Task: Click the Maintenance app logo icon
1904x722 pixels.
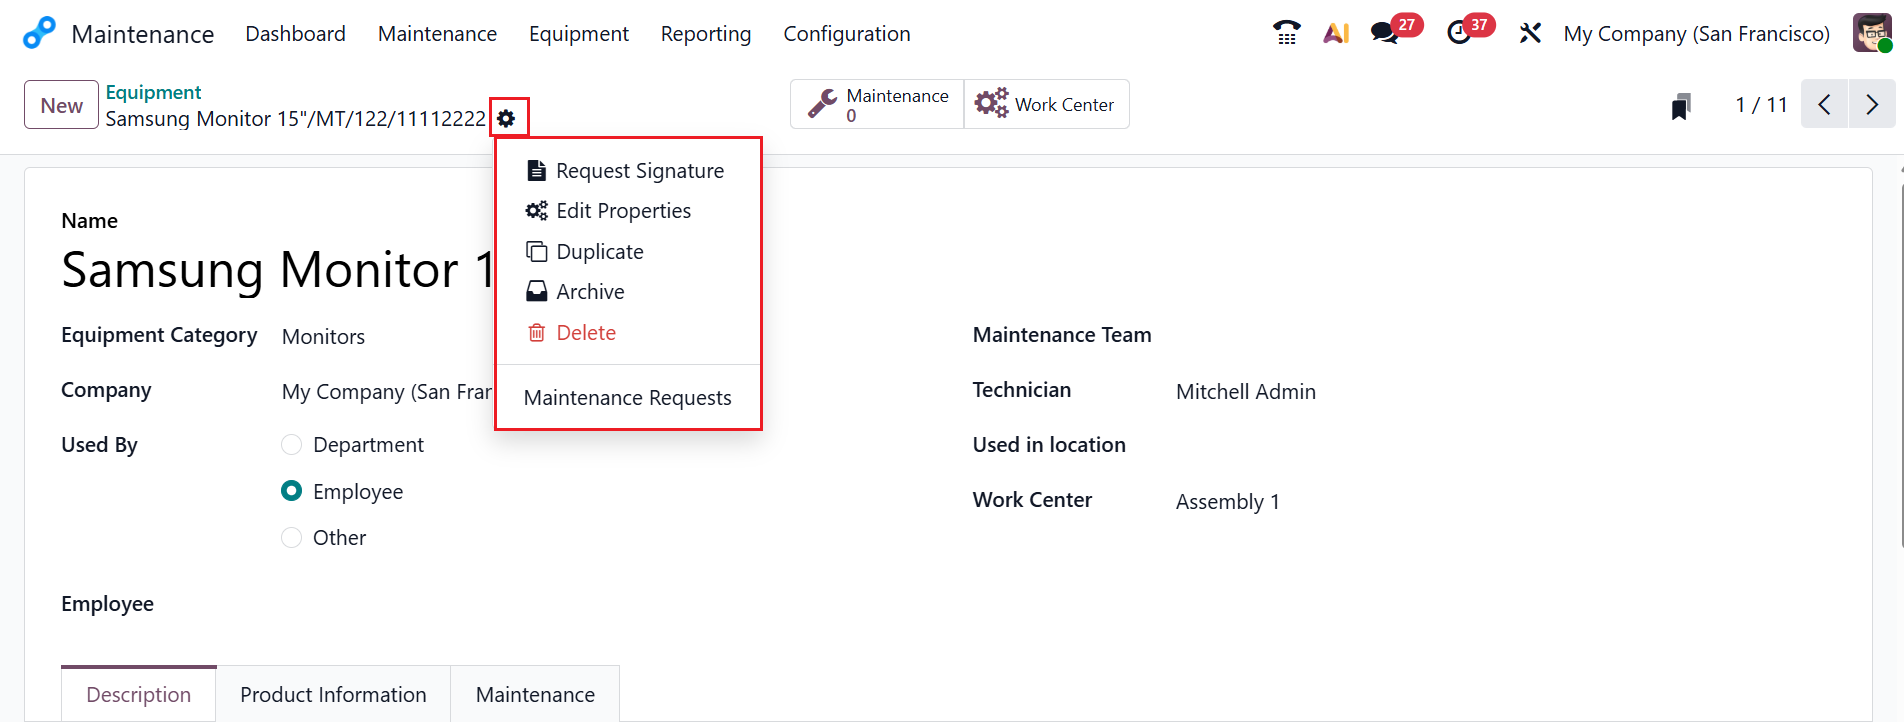Action: click(39, 33)
